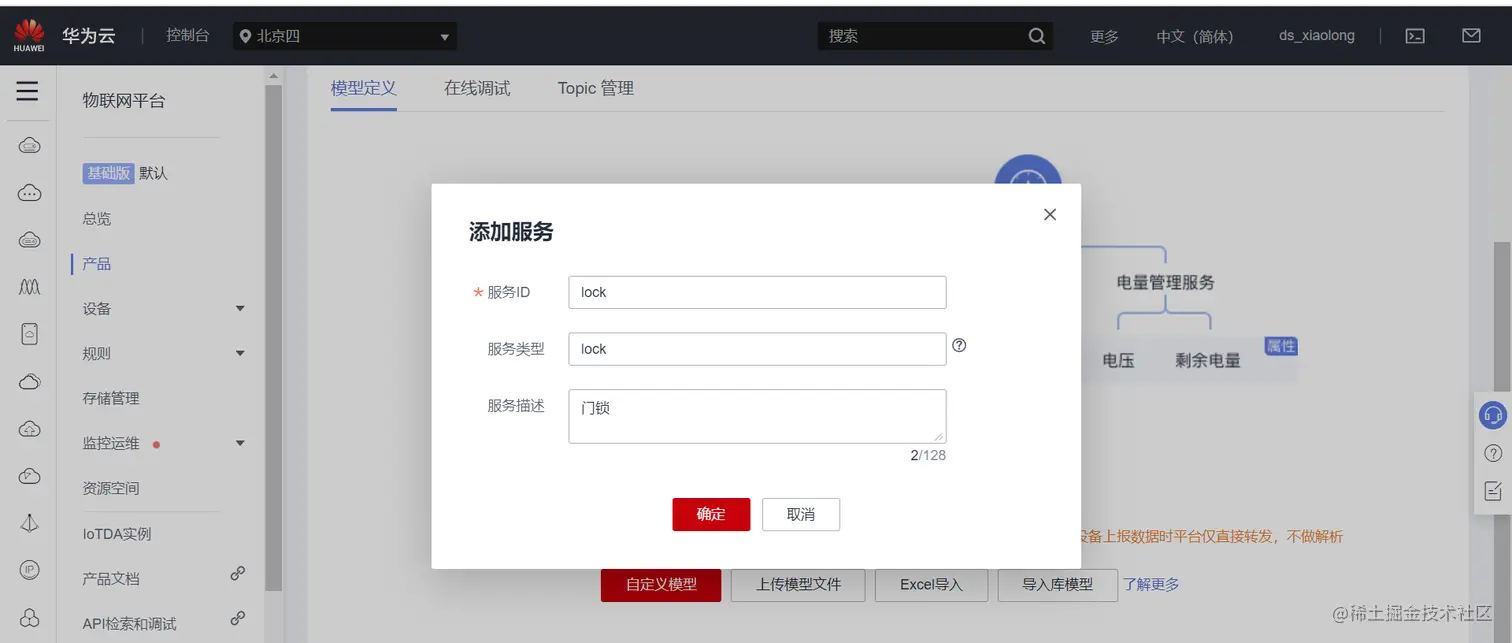
Task: Open IoTDA实例 in the sidebar
Action: click(117, 534)
